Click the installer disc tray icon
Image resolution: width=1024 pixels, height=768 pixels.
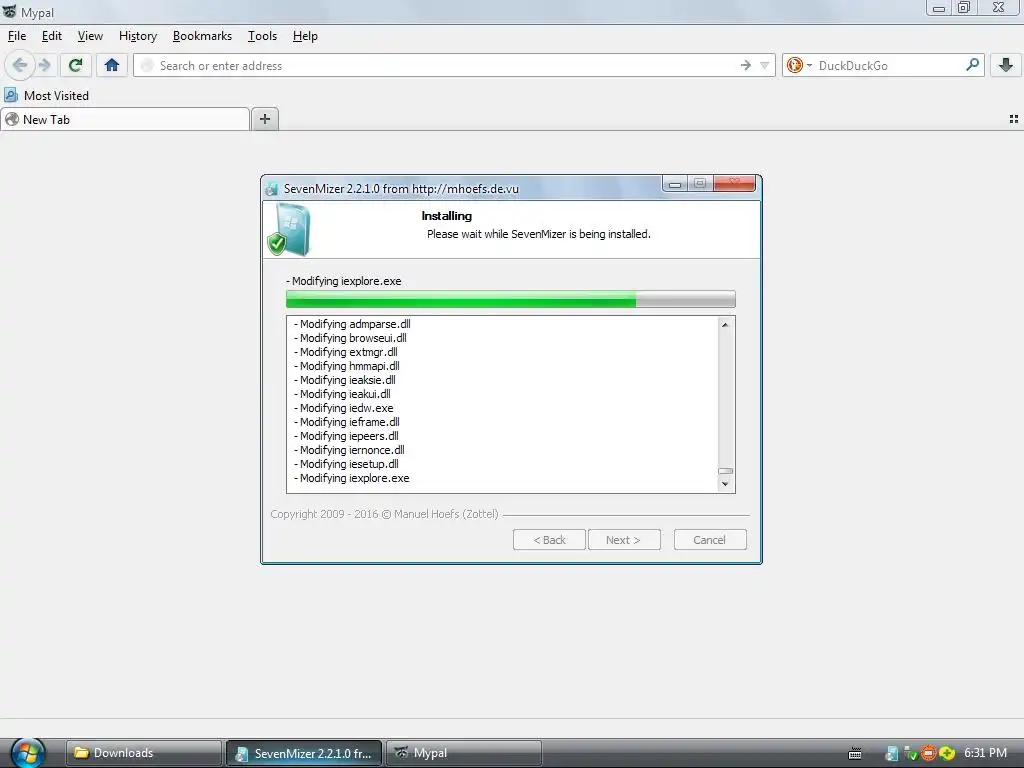891,754
